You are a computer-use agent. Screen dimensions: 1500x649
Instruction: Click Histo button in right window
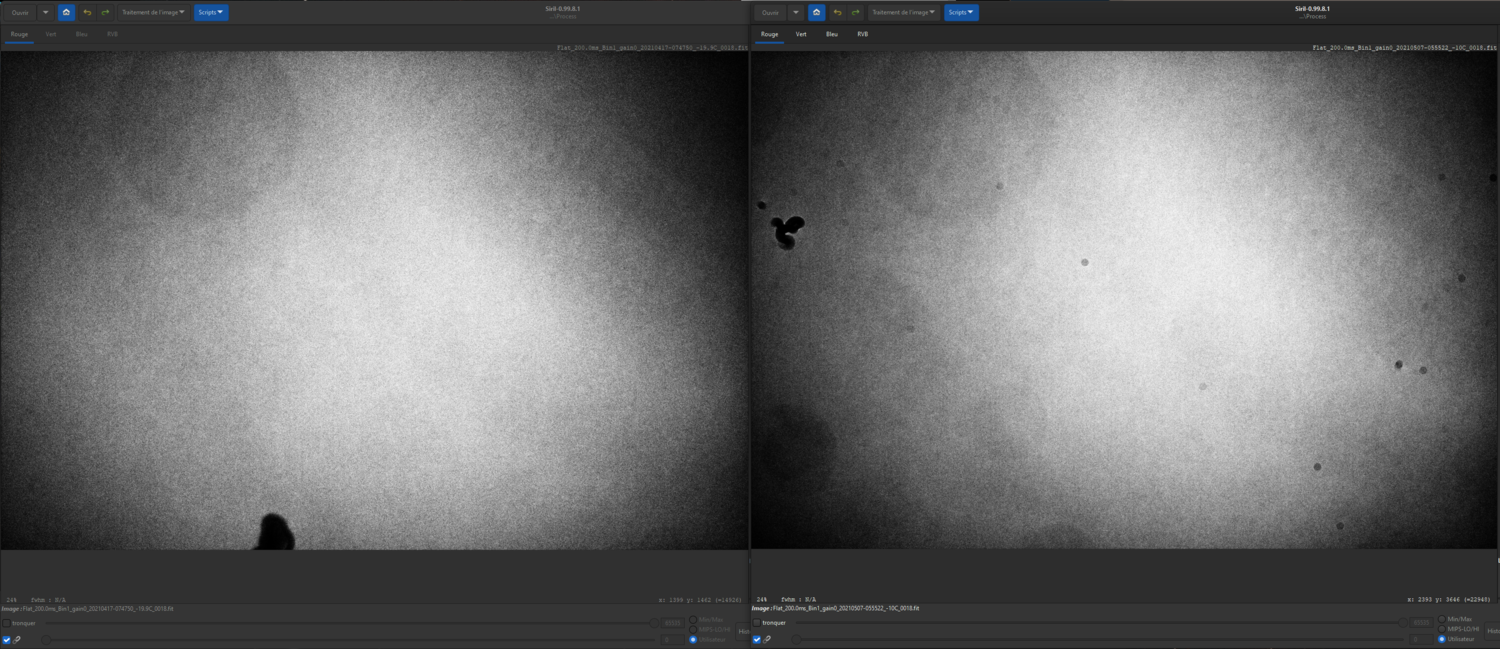coord(1493,631)
